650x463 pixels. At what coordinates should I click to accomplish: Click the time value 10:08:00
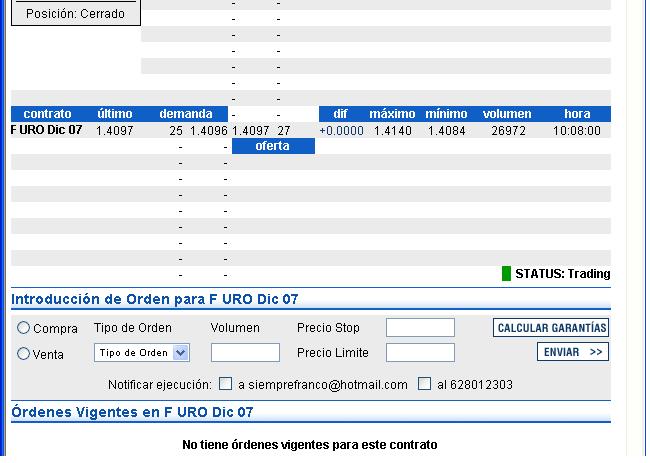click(577, 131)
